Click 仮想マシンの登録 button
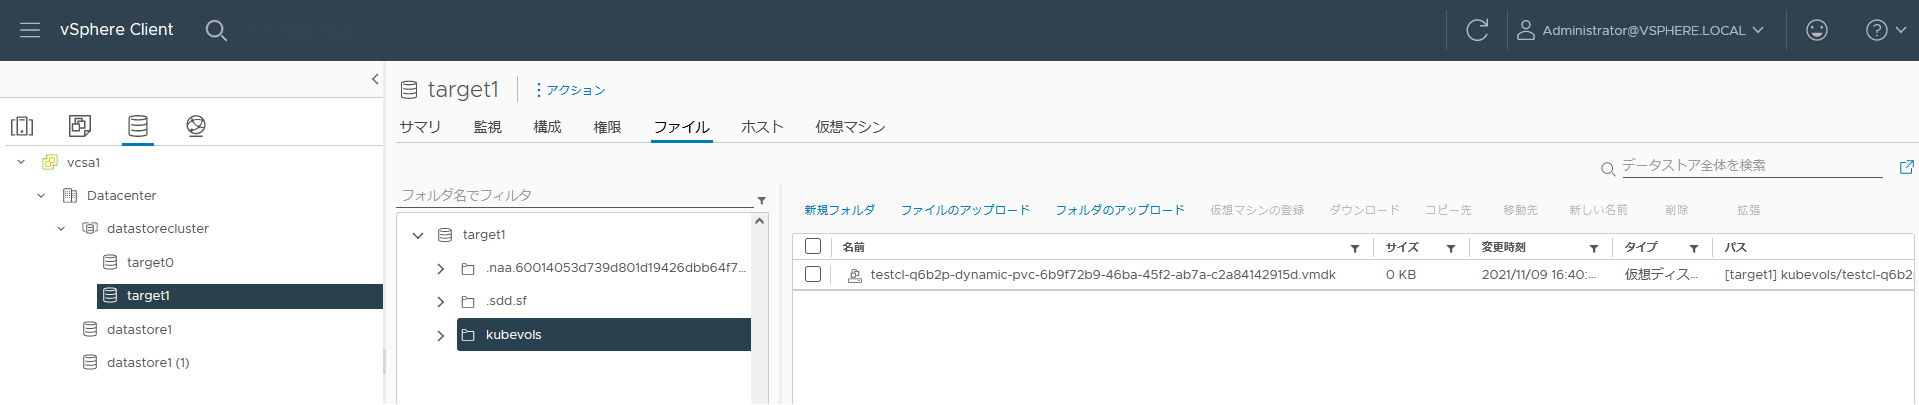 pos(1257,210)
